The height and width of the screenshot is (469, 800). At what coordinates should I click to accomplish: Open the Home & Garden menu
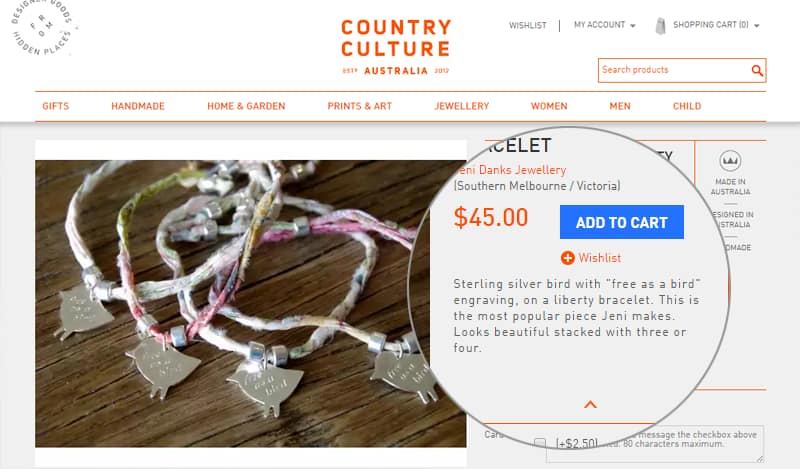click(x=246, y=106)
